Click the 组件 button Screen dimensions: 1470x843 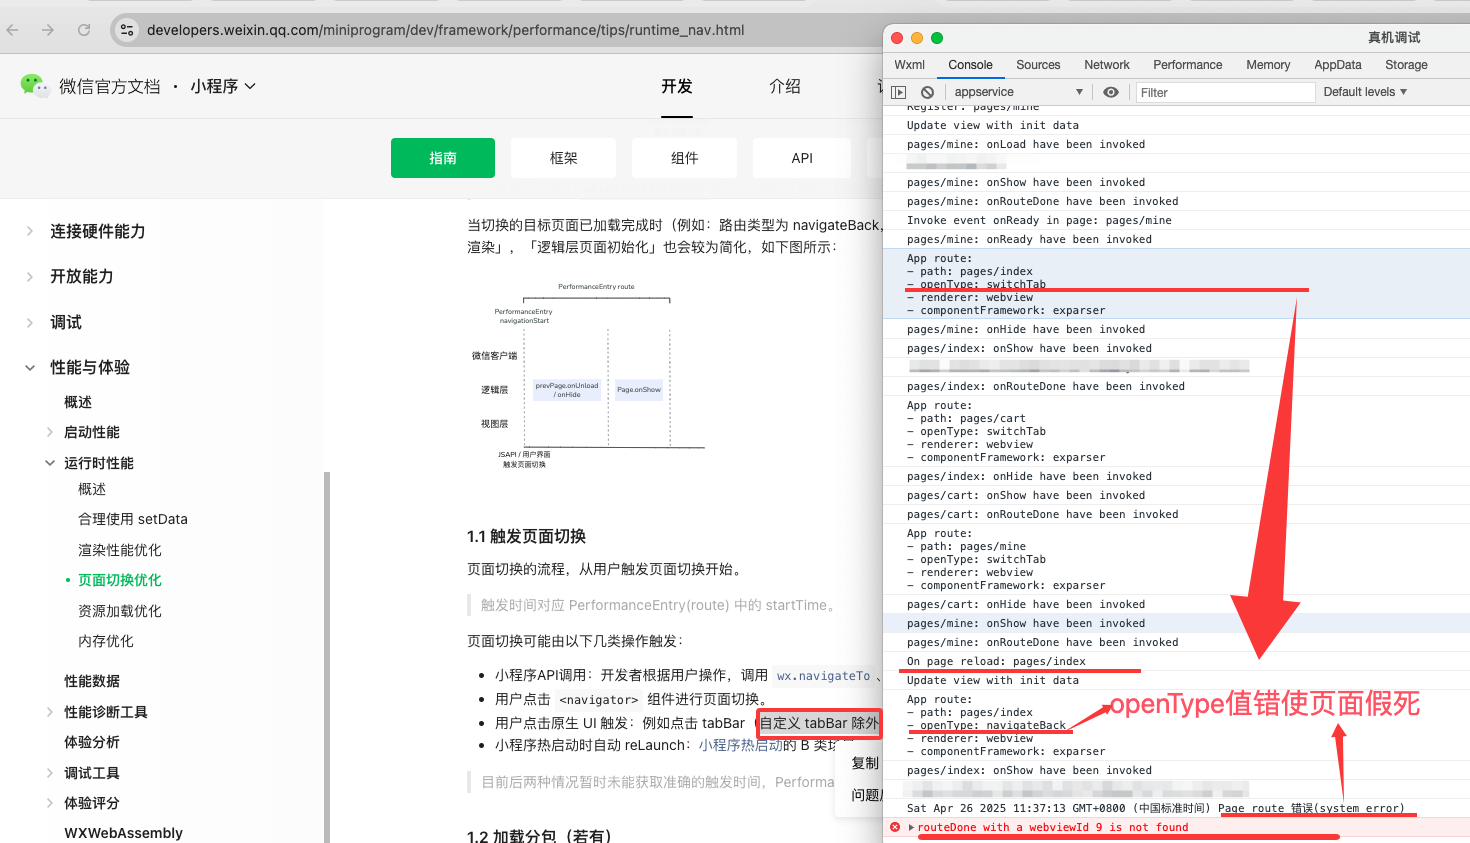[x=685, y=158]
